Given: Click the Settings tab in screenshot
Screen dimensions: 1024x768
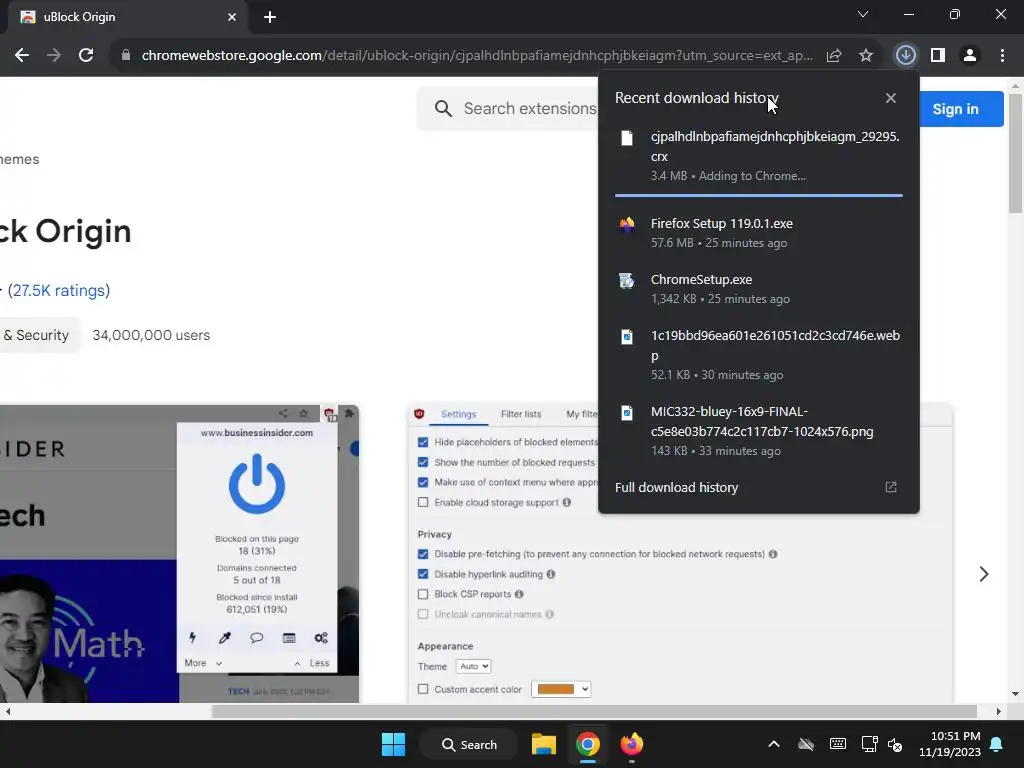Looking at the screenshot, I should pos(458,414).
